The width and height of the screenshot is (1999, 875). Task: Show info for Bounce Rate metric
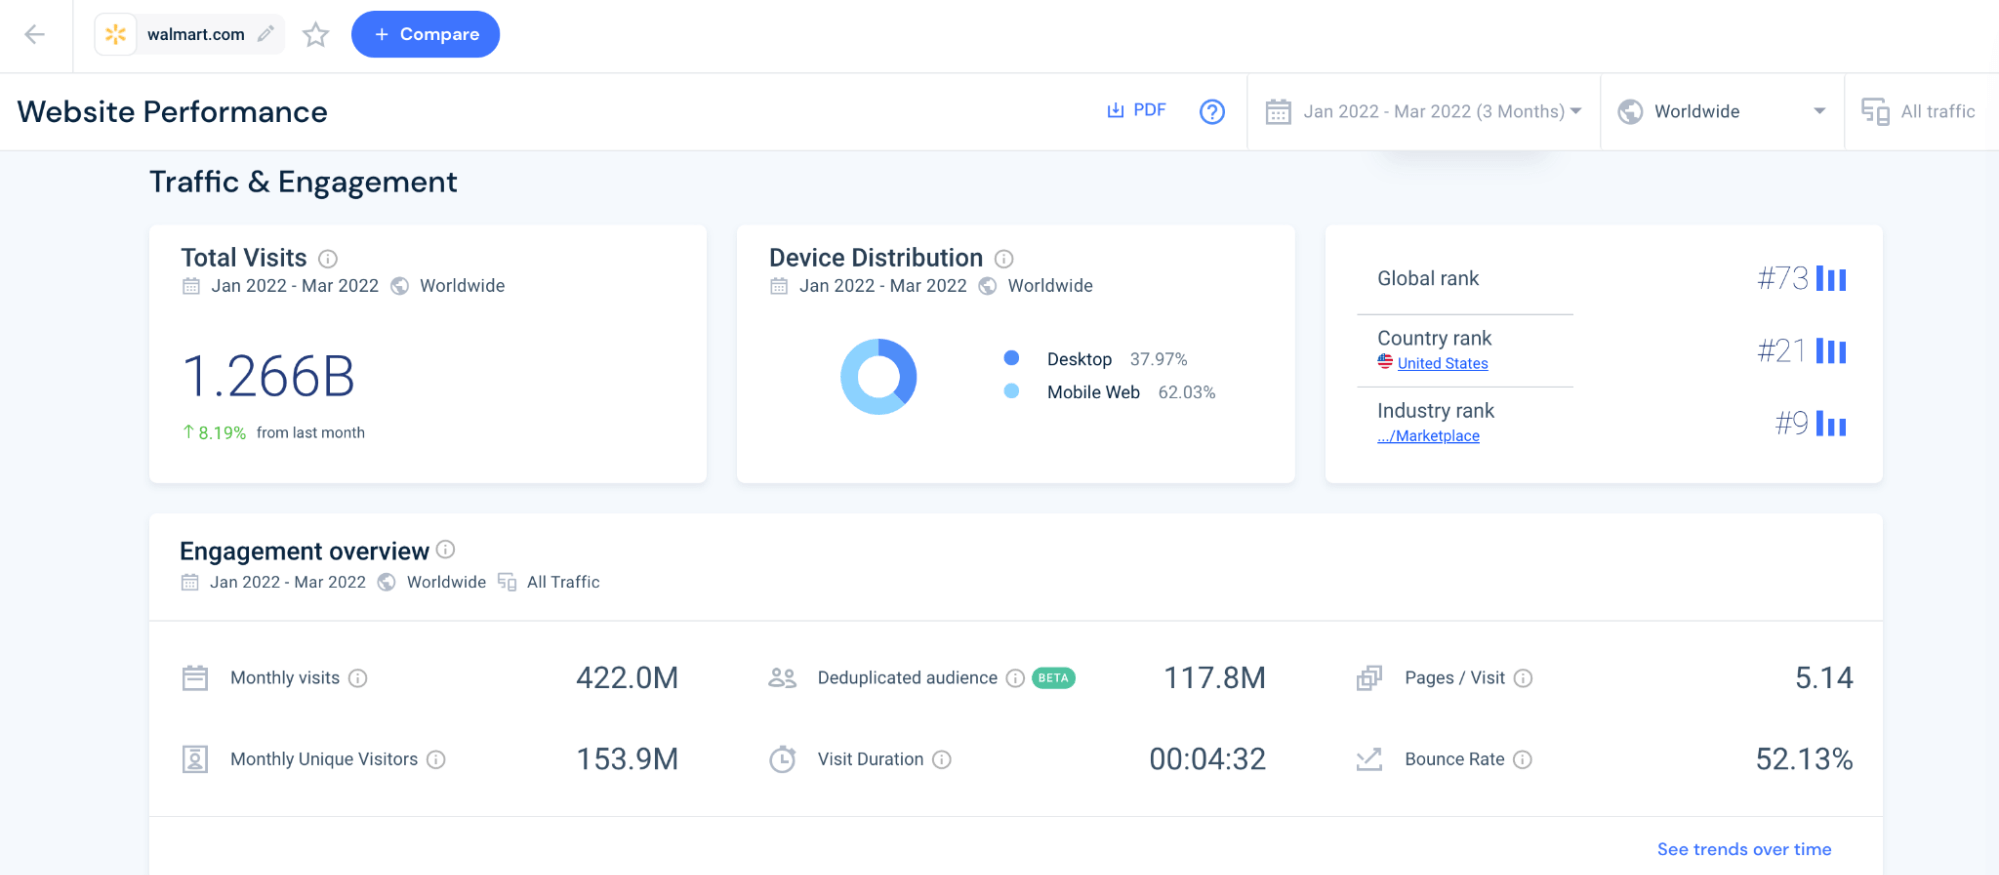click(x=1523, y=759)
